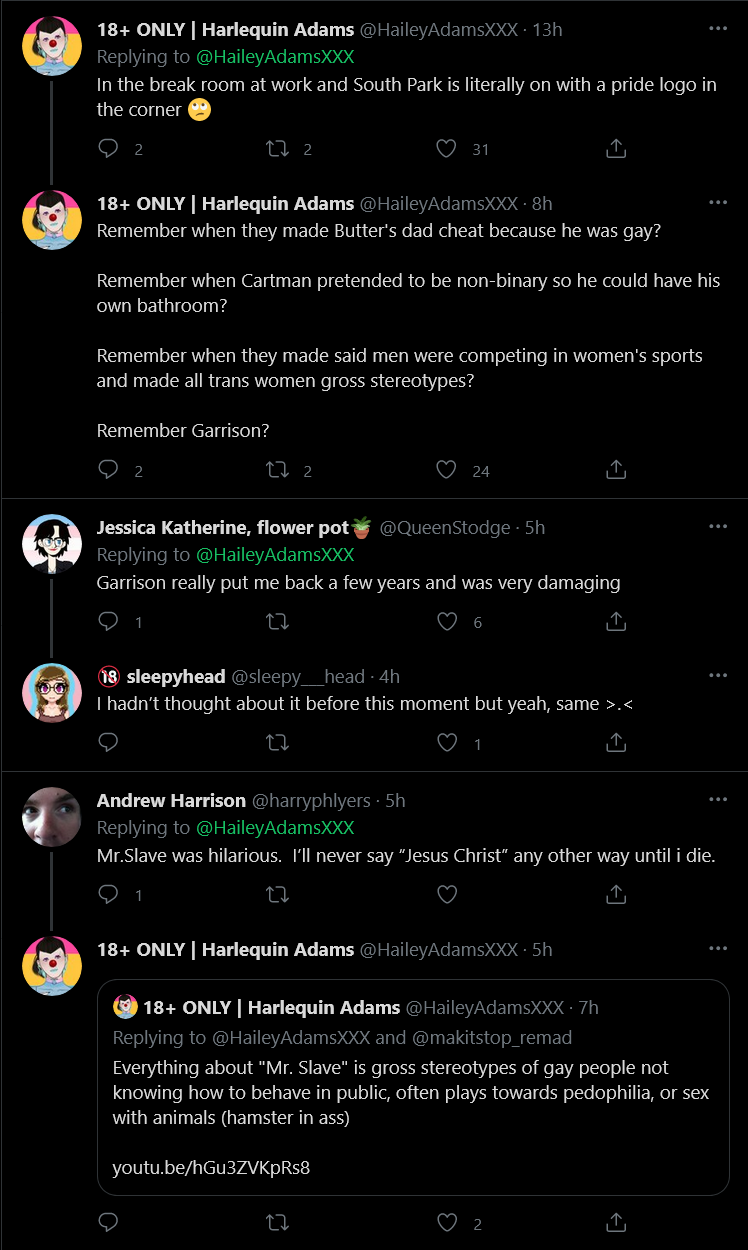The width and height of the screenshot is (748, 1250).
Task: Reply to Andrew Harrison's Mr.Slave tweet
Action: point(109,895)
